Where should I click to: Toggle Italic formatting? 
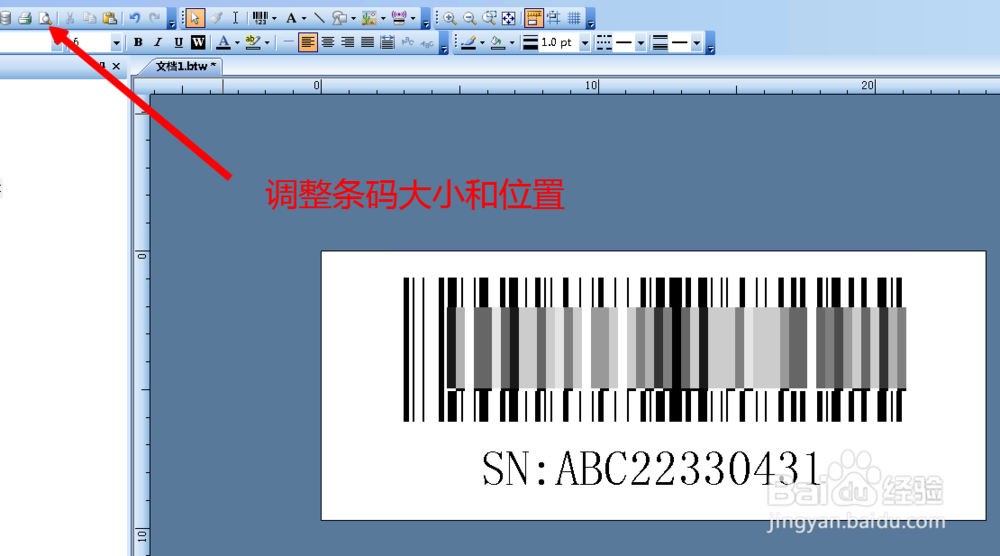pos(158,43)
